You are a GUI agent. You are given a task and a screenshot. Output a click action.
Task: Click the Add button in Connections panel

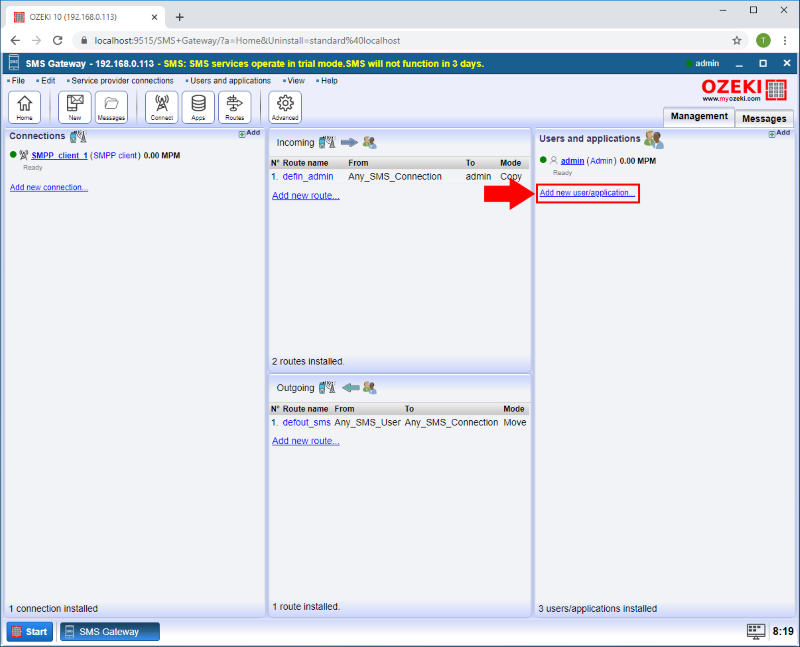[x=249, y=133]
